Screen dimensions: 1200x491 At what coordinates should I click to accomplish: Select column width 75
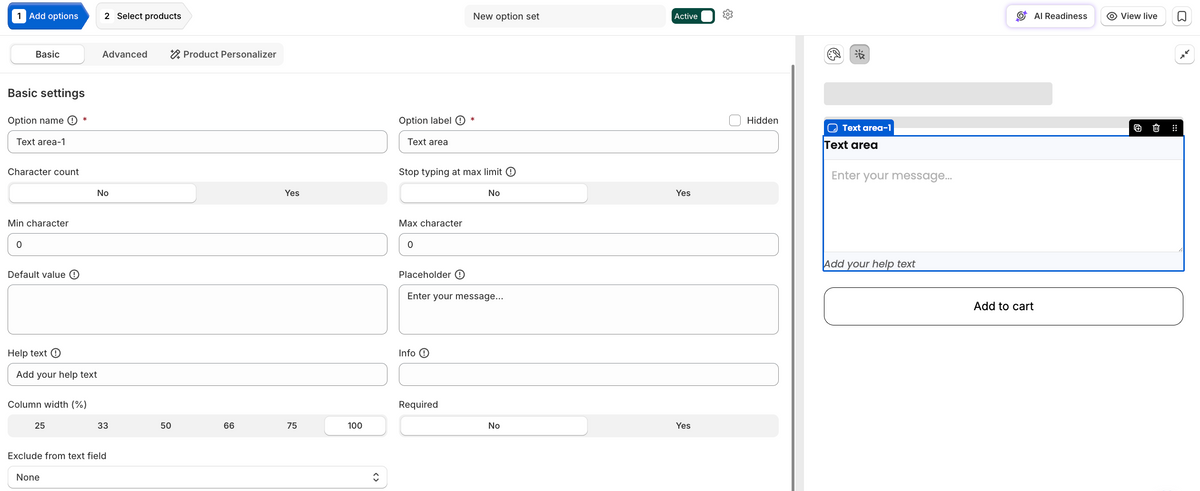(x=292, y=426)
